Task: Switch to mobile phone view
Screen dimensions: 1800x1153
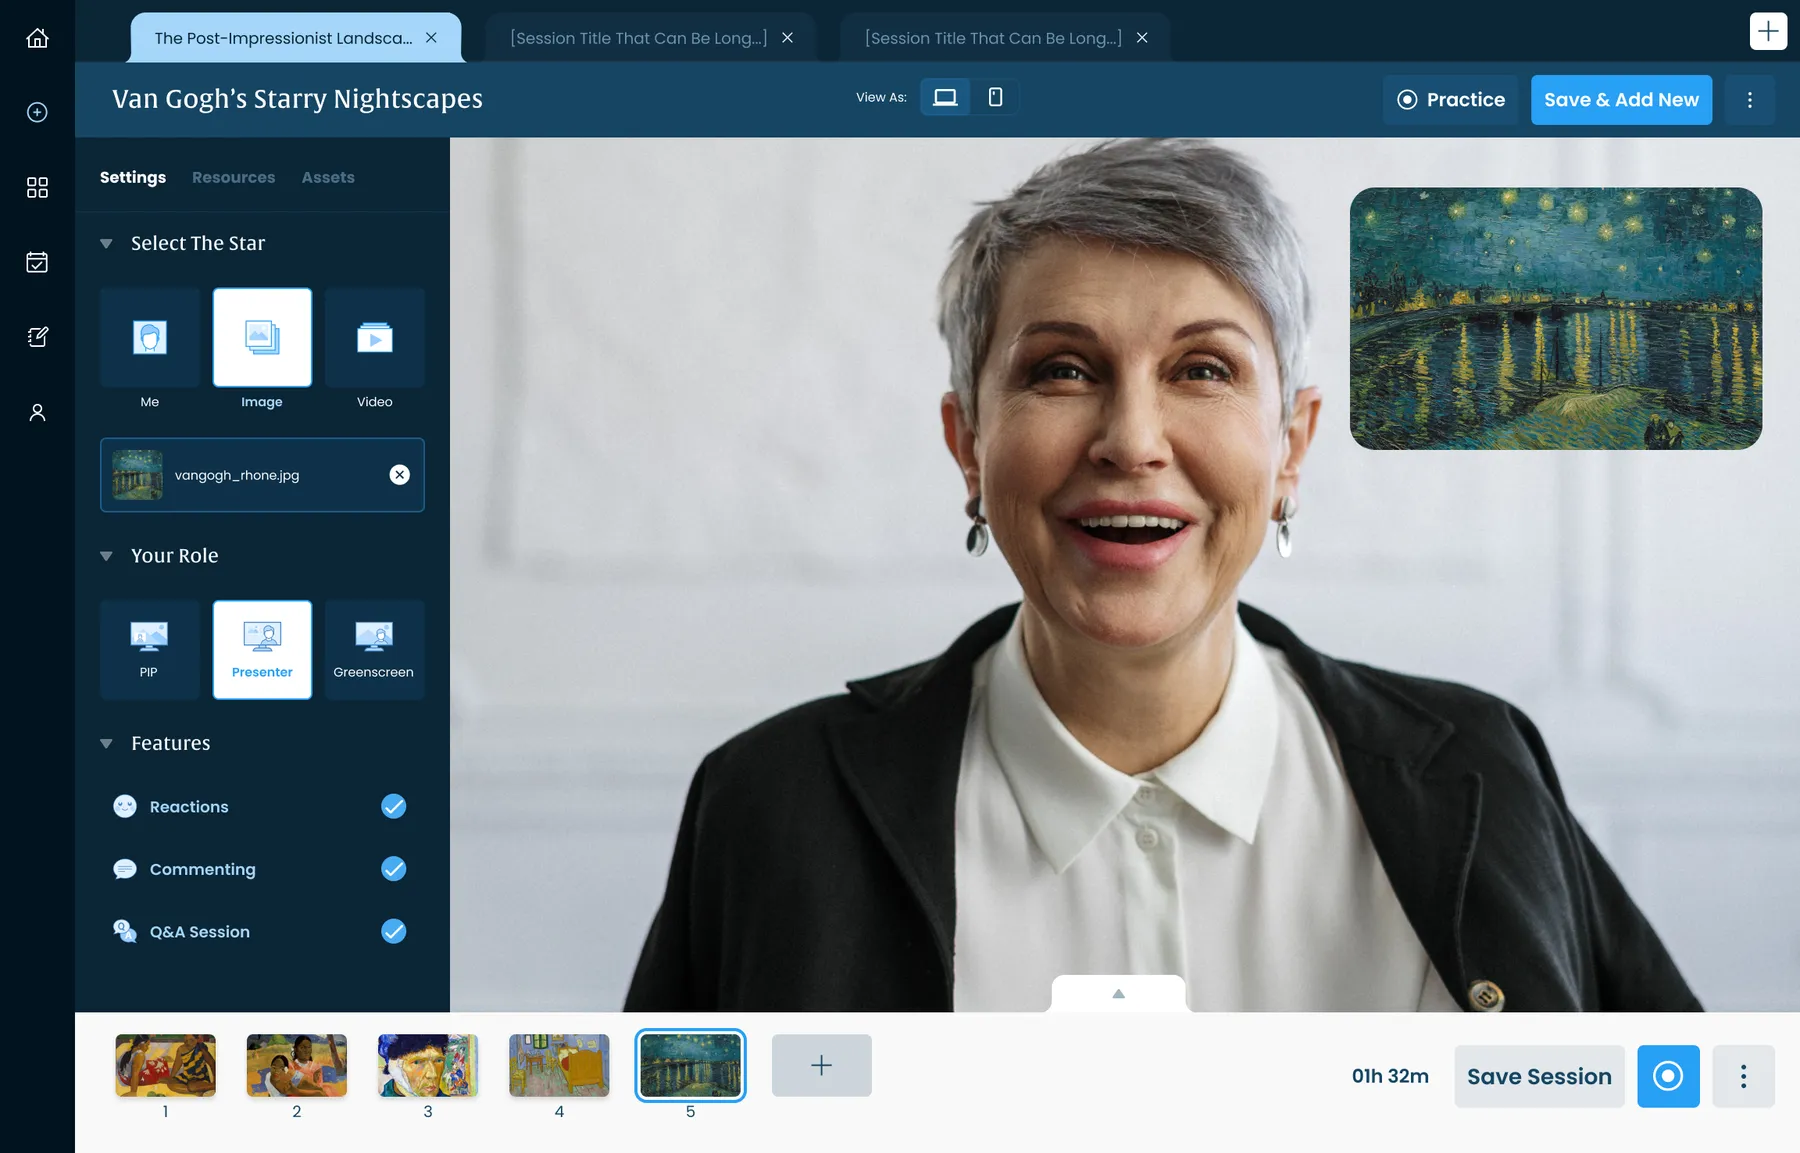Action: (995, 97)
